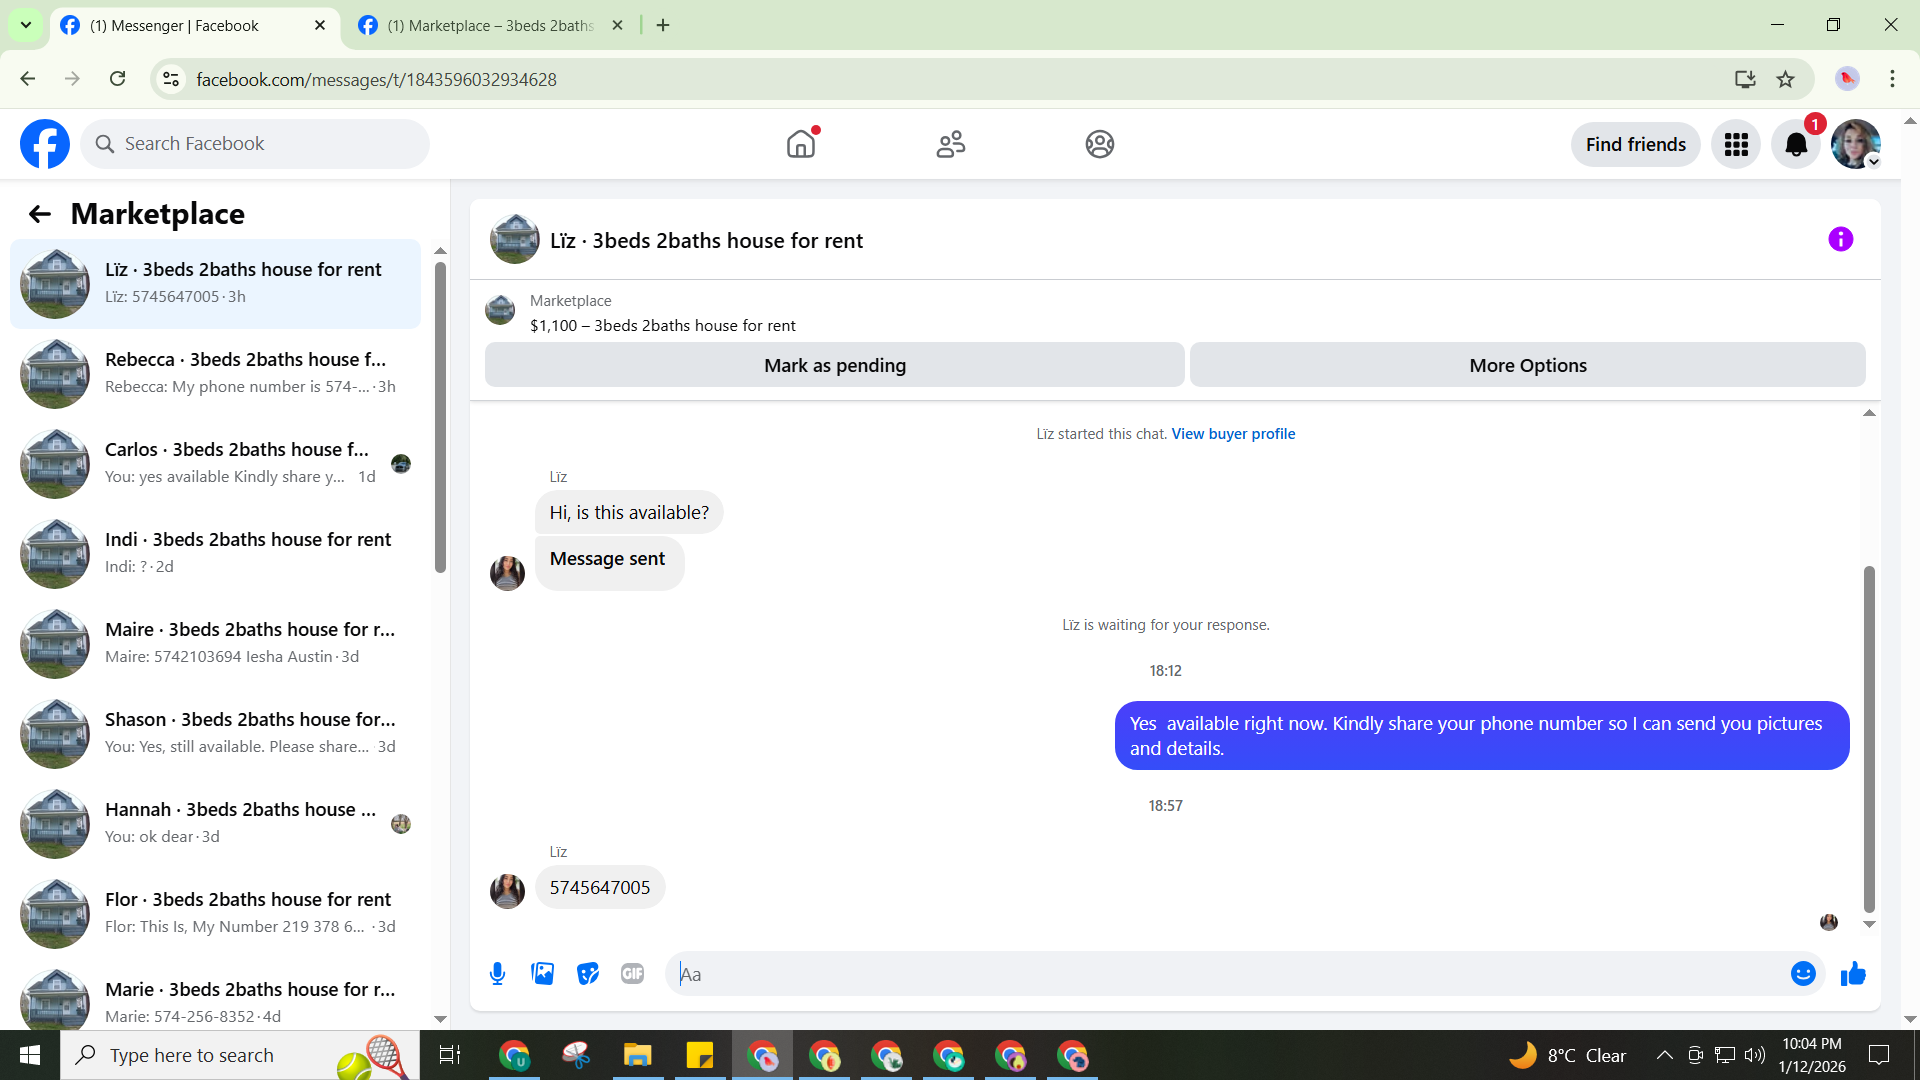Image resolution: width=1920 pixels, height=1080 pixels.
Task: Open the View buyer profile link
Action: point(1232,434)
